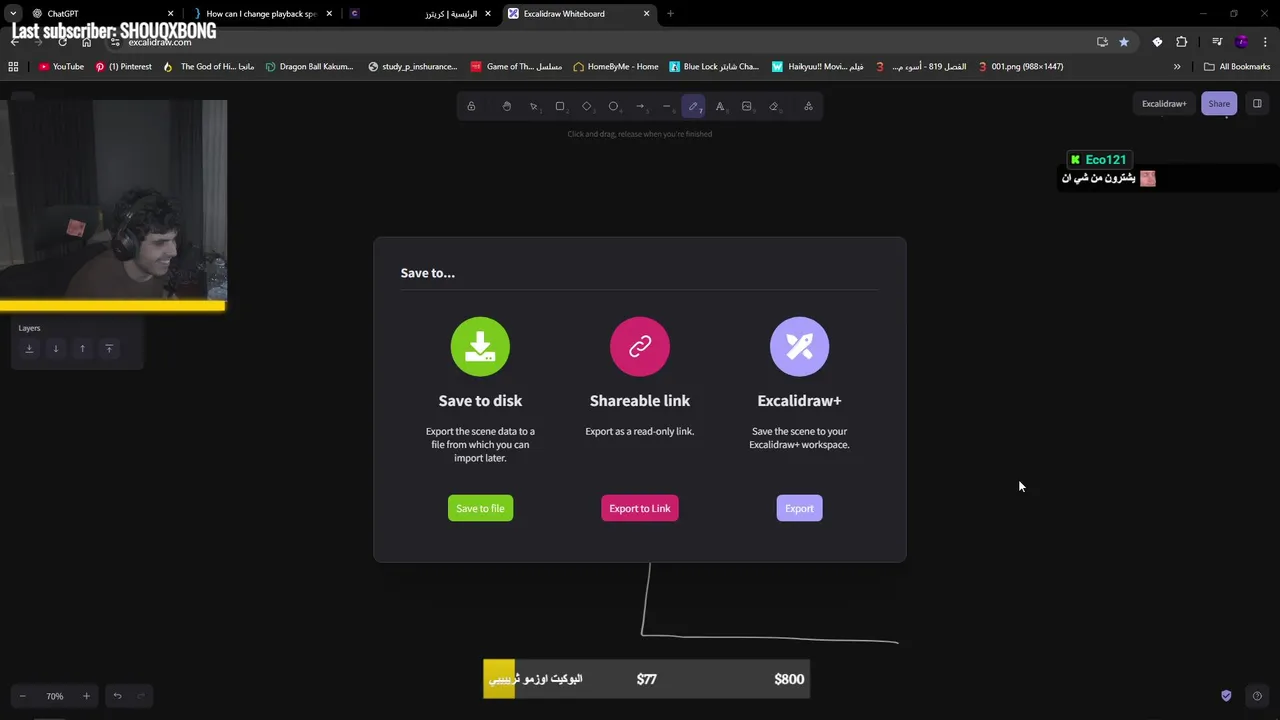
Task: Select the Selection arrow tool
Action: 533,106
